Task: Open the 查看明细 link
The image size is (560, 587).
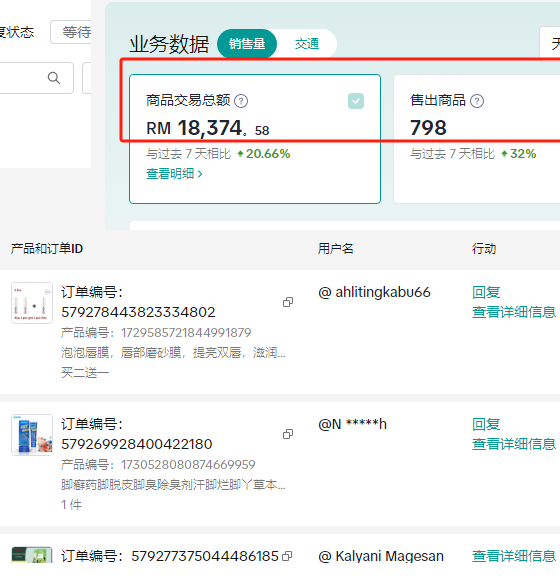Action: click(x=174, y=174)
